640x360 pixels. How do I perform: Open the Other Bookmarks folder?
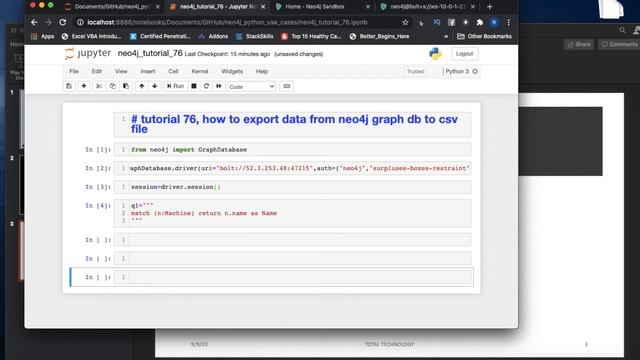pos(484,36)
